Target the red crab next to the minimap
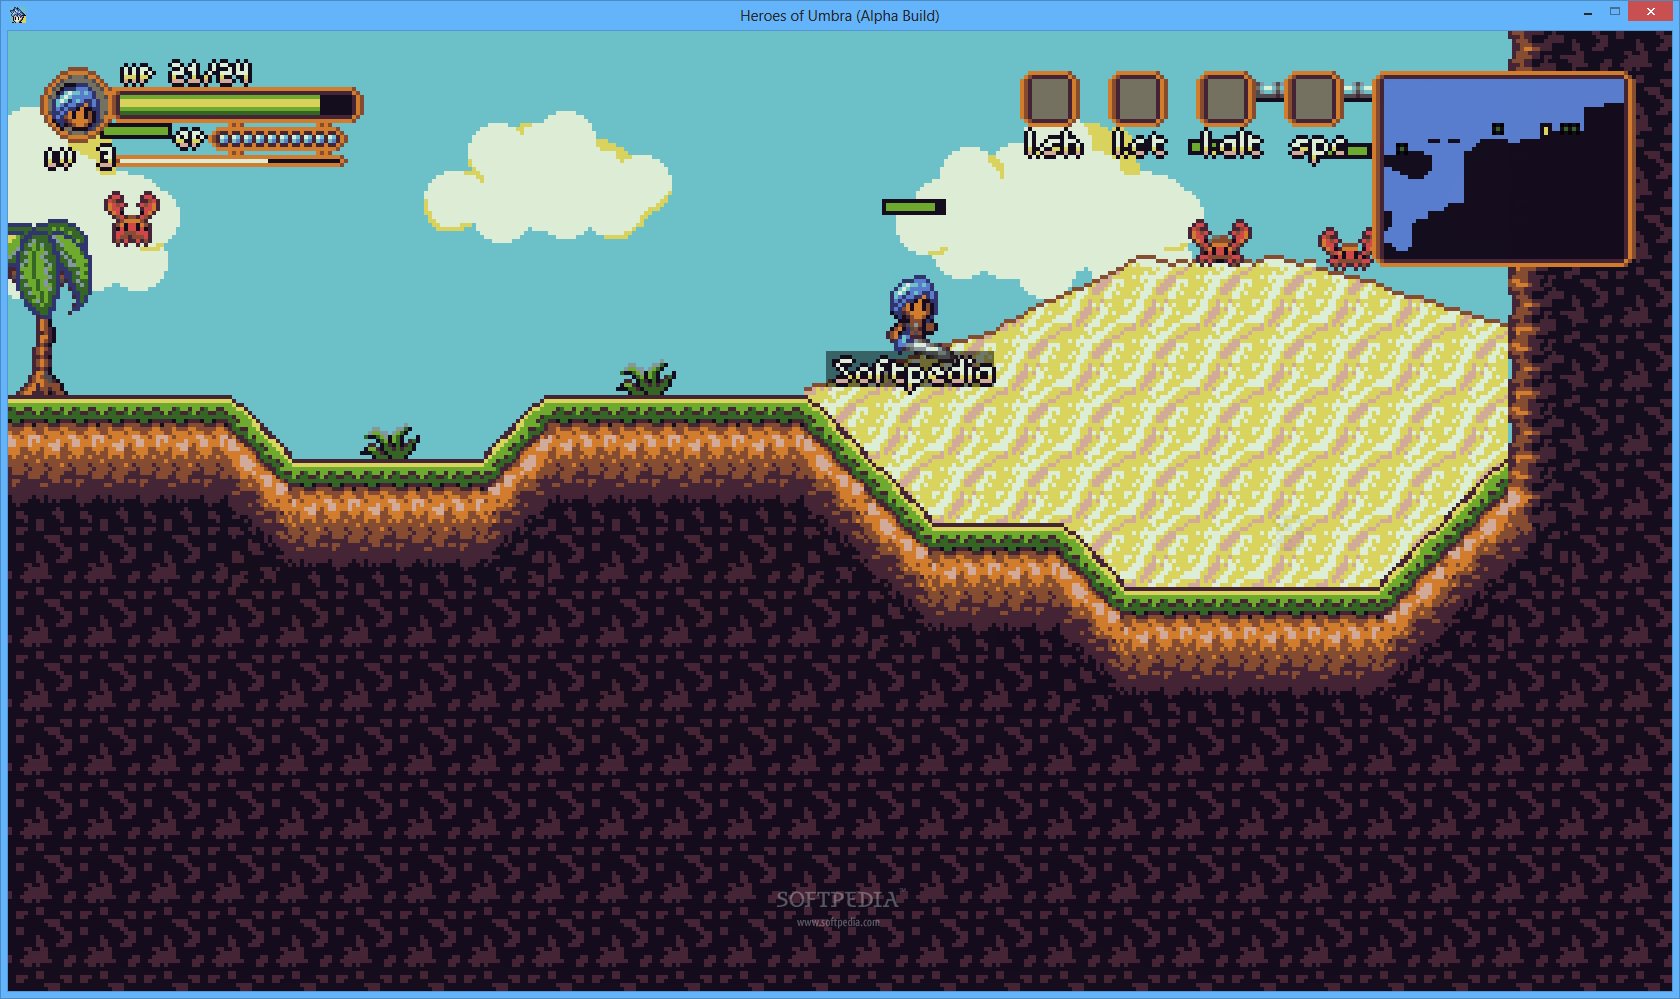This screenshot has width=1680, height=999. pos(1347,248)
